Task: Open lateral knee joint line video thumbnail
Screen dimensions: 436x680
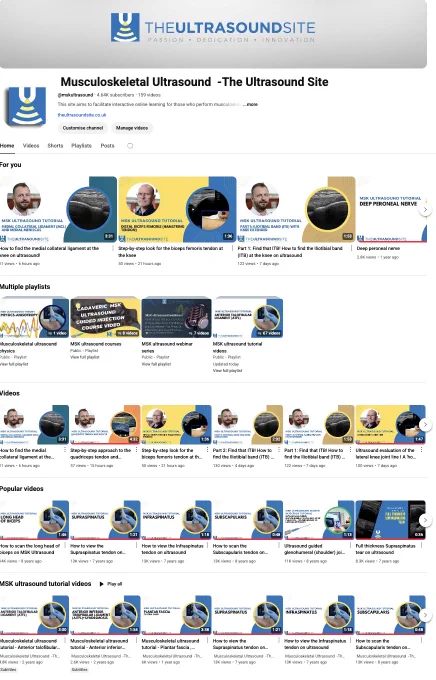Action: (x=390, y=425)
